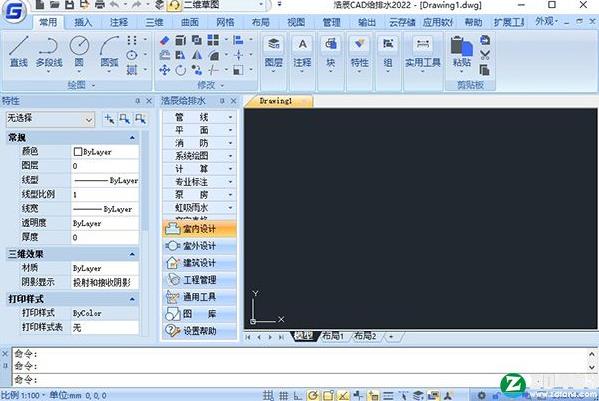Image resolution: width=599 pixels, height=401 pixels.
Task: Select the 多段线 polyline tool
Action: 49,53
